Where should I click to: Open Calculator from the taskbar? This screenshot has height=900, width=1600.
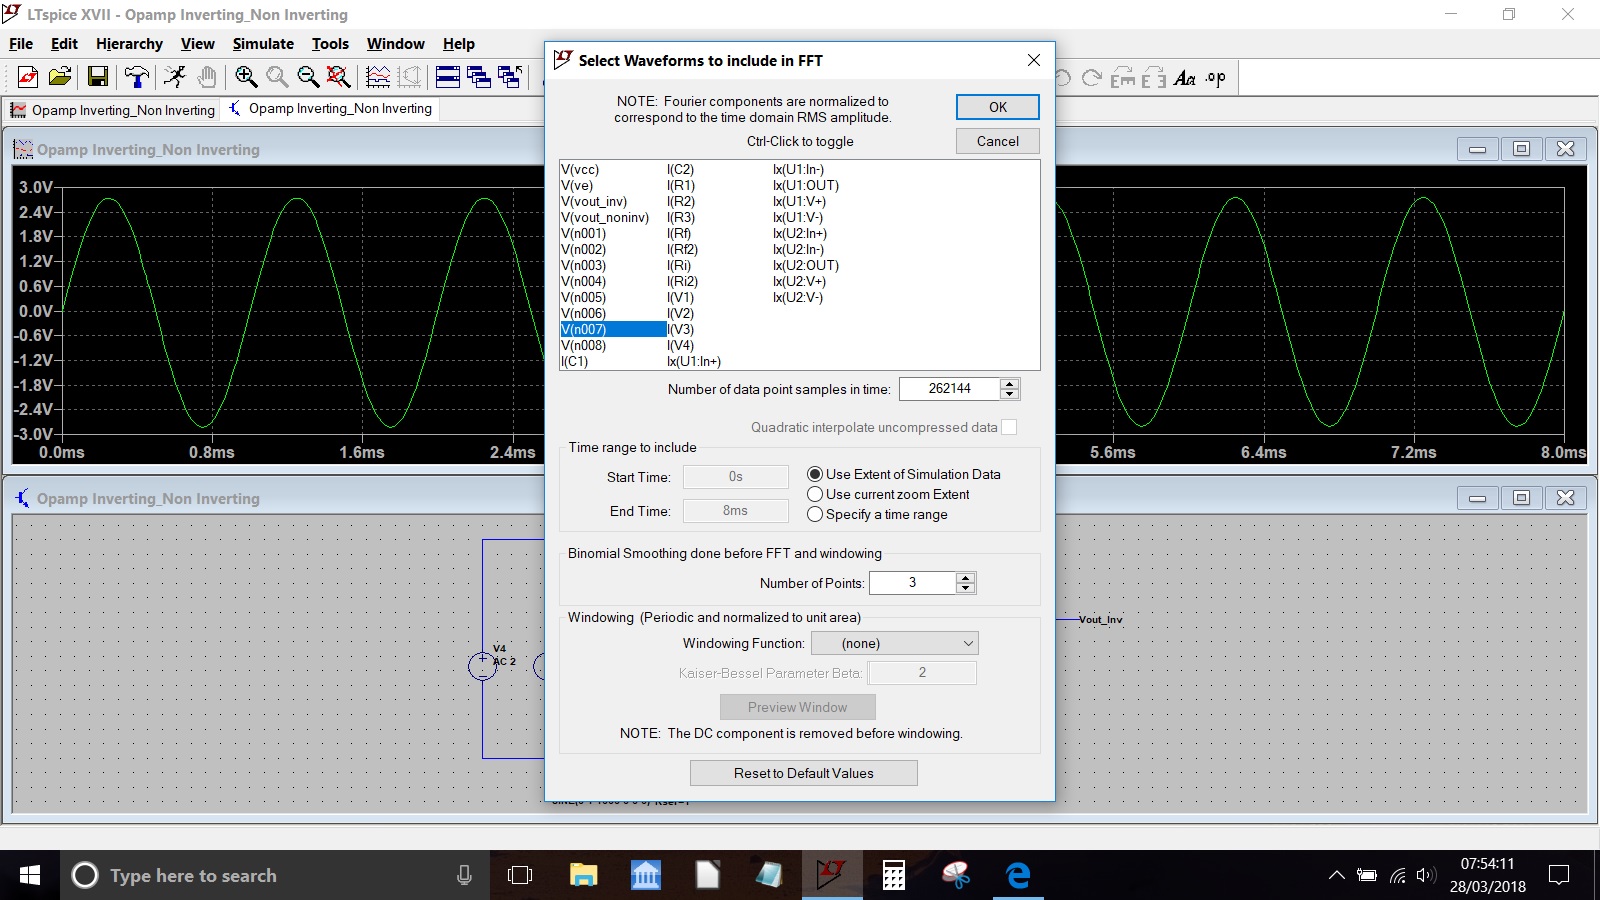pos(894,875)
